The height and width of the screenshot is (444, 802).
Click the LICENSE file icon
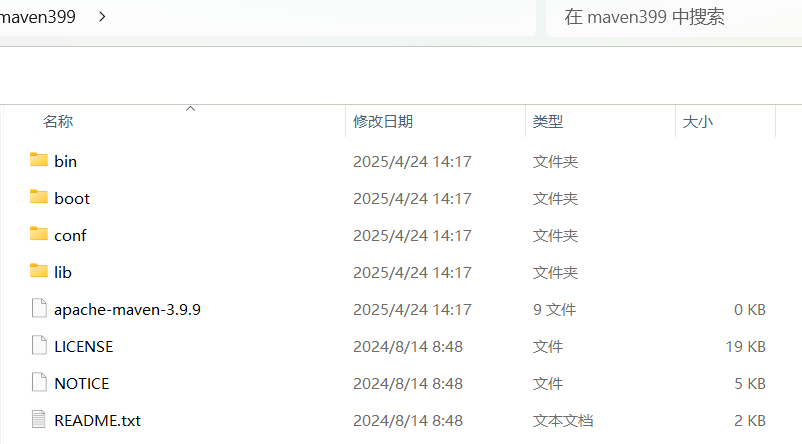[39, 345]
